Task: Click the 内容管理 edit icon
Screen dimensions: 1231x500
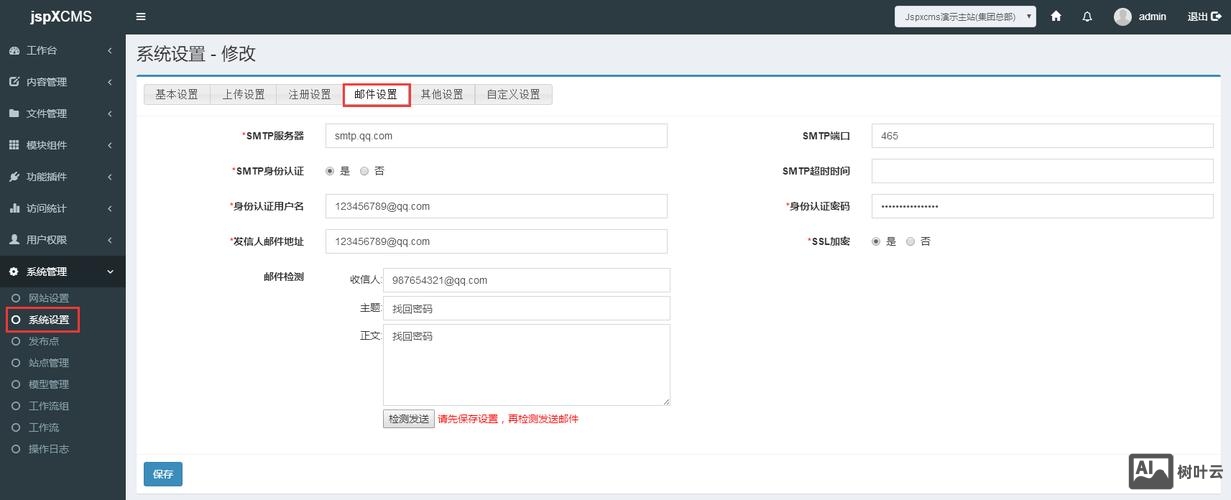Action: point(14,82)
